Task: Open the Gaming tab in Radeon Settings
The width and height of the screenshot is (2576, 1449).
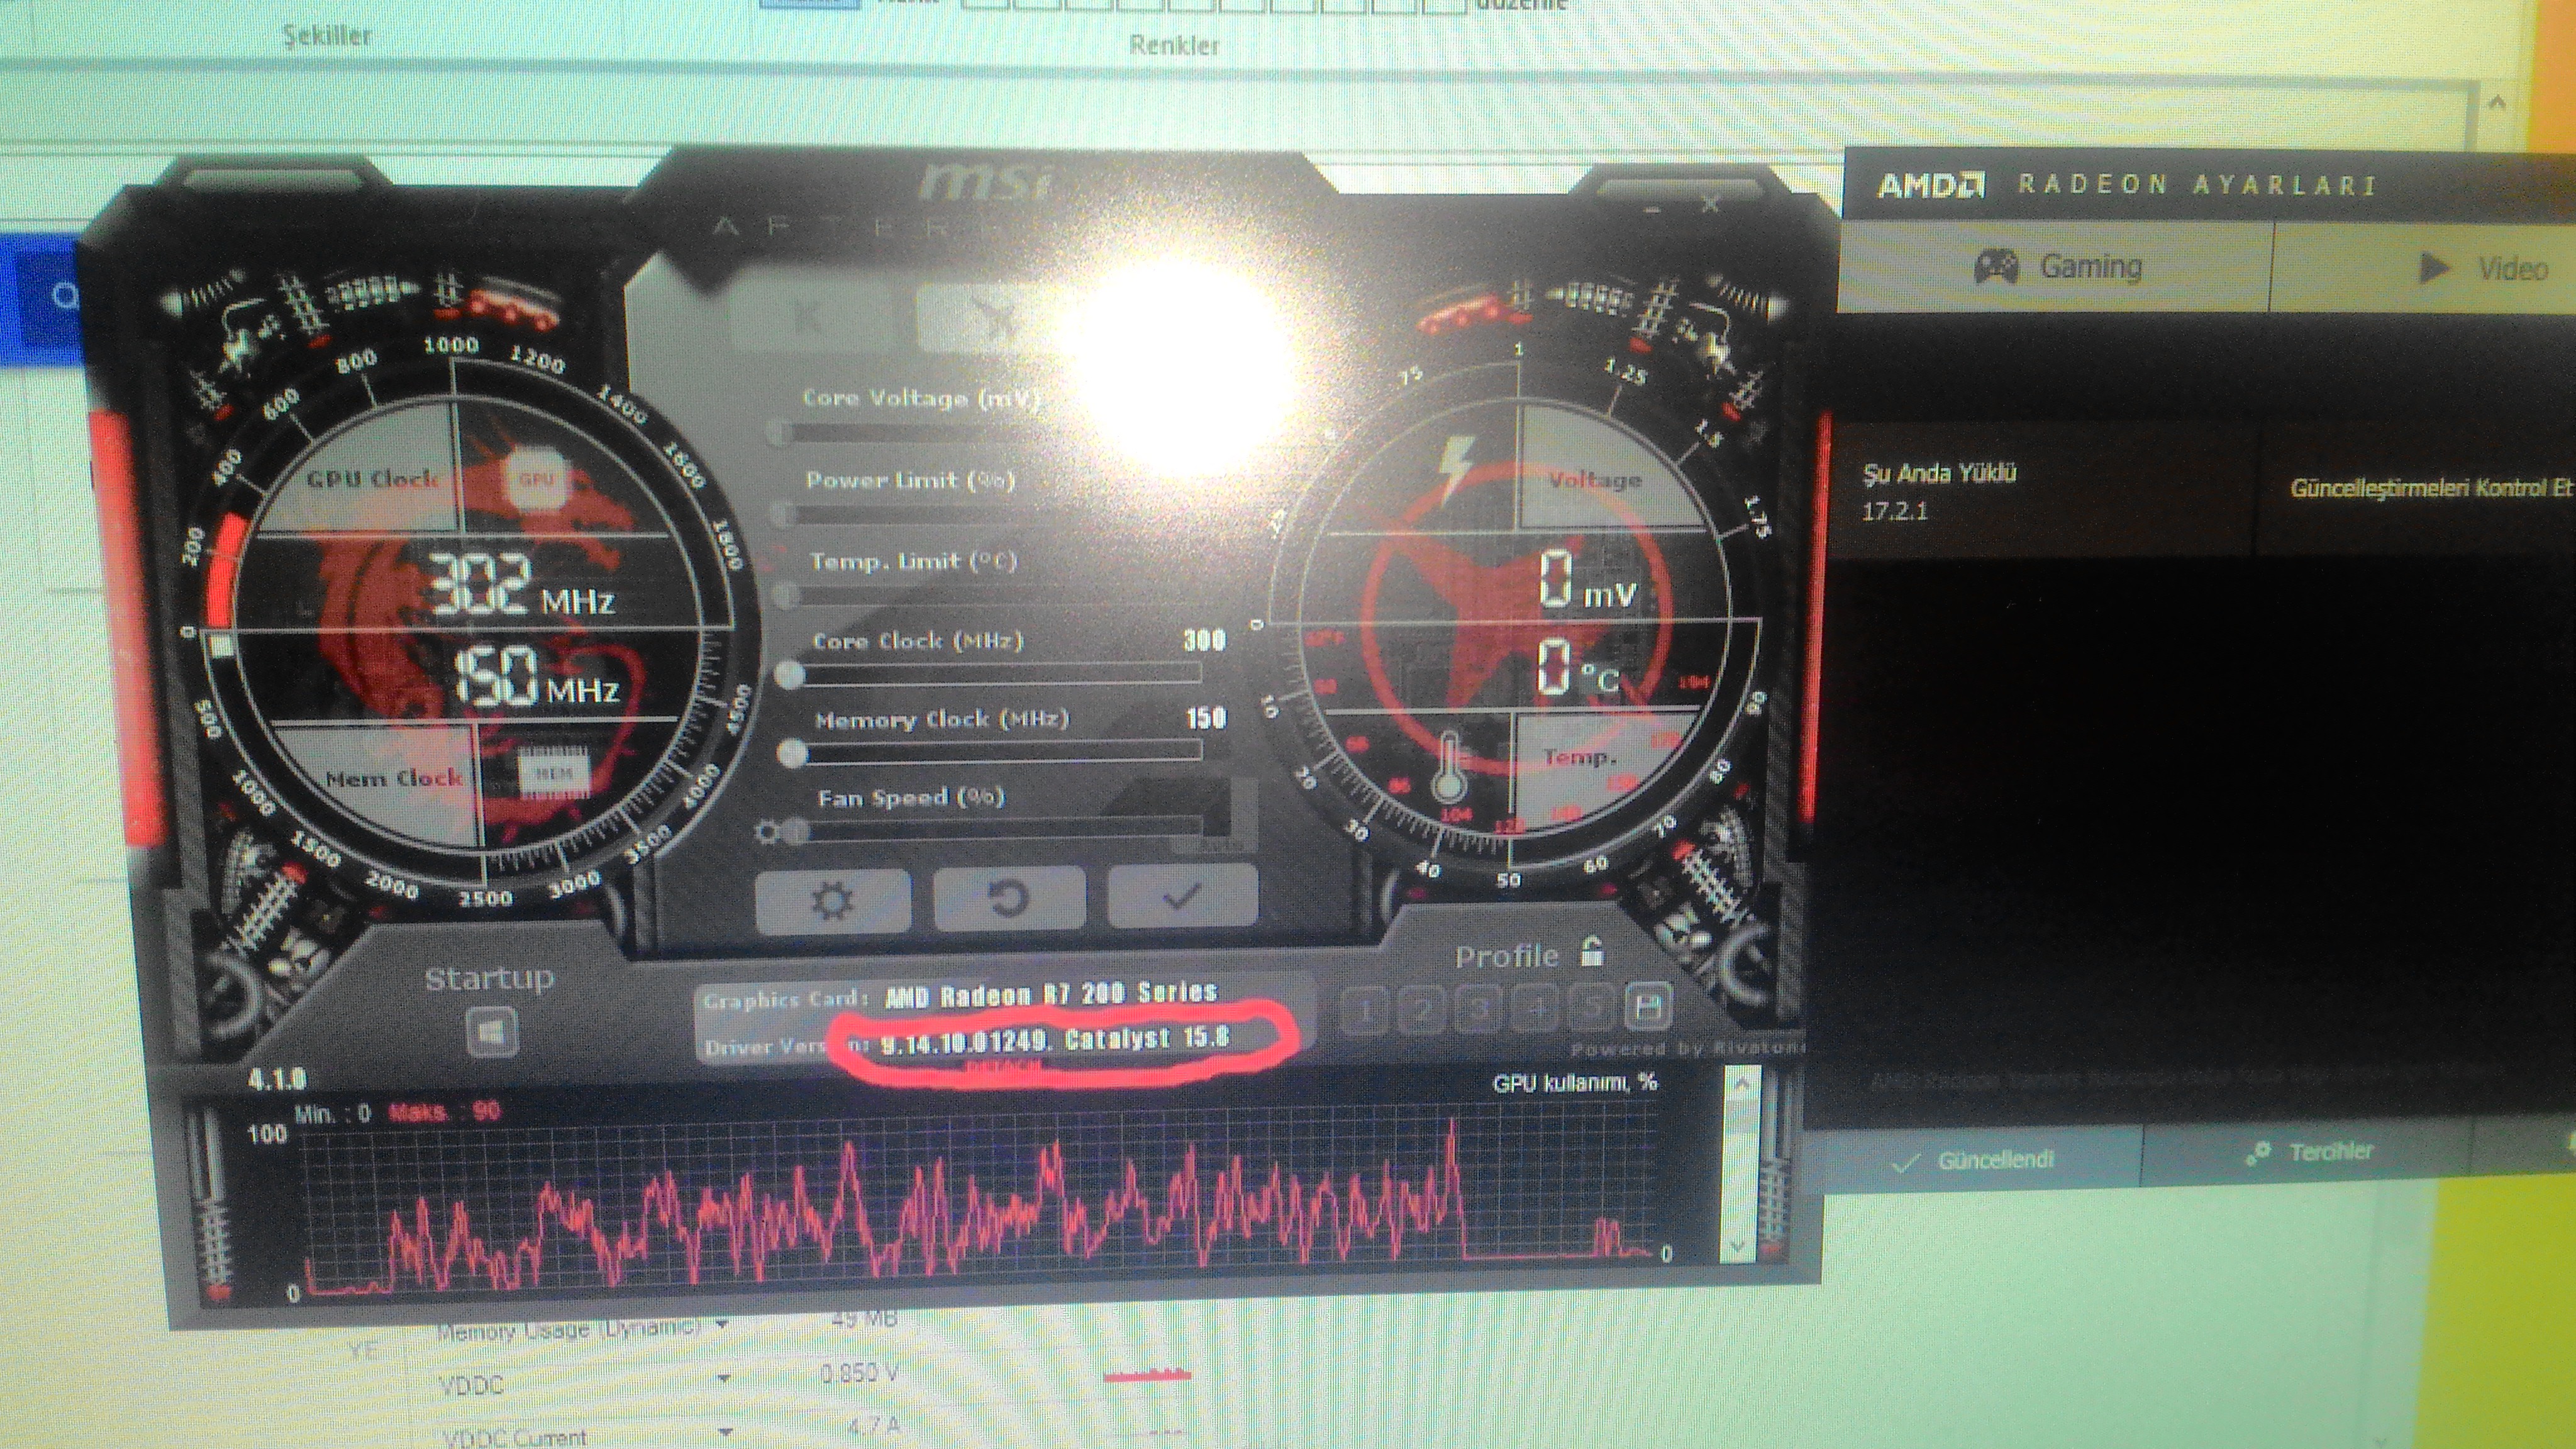Action: point(2057,267)
